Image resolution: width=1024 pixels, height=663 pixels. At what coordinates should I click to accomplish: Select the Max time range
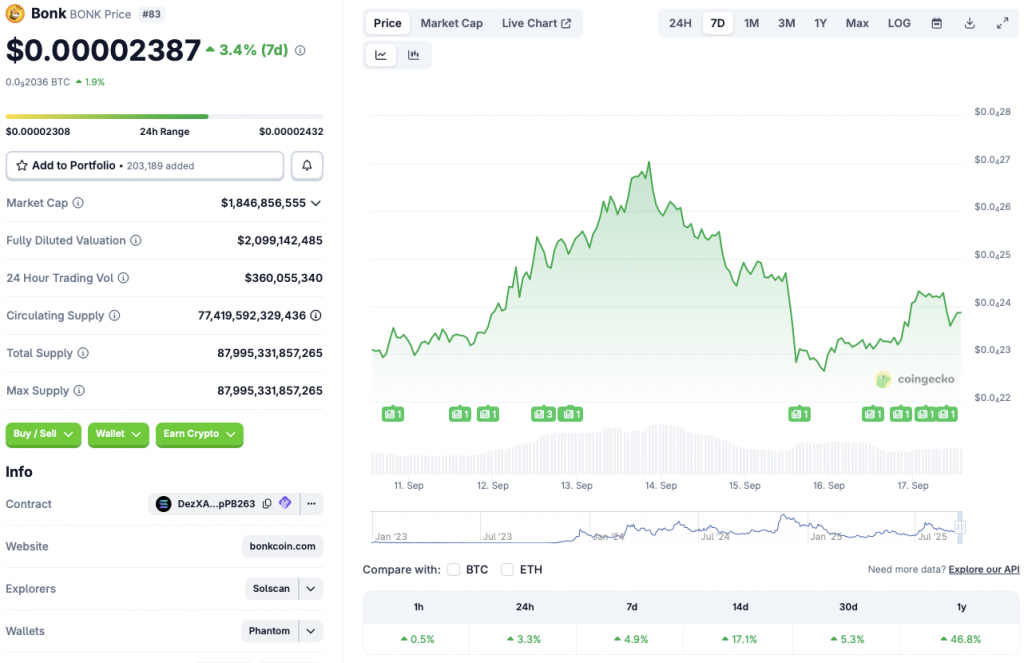click(x=857, y=24)
